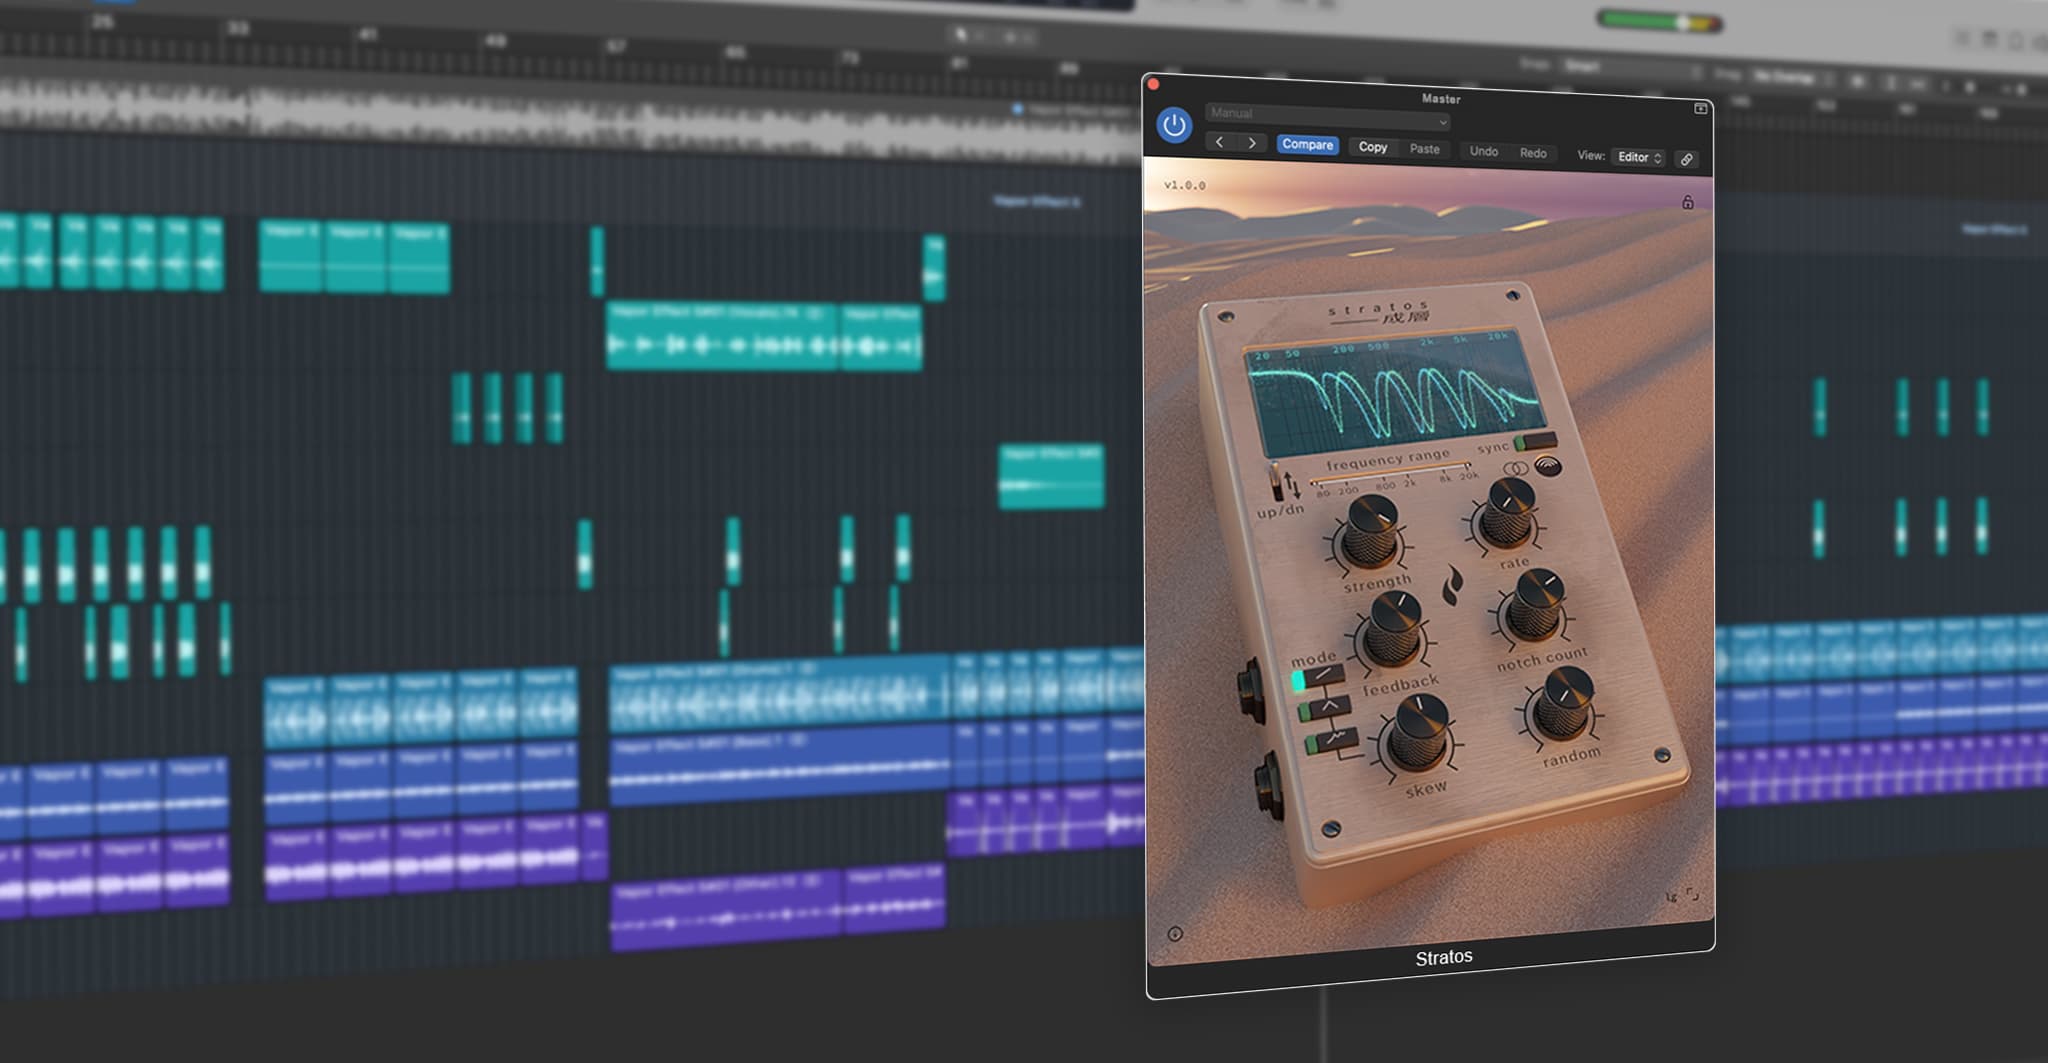Click the Redo button
Viewport: 2048px width, 1063px height.
click(1533, 153)
